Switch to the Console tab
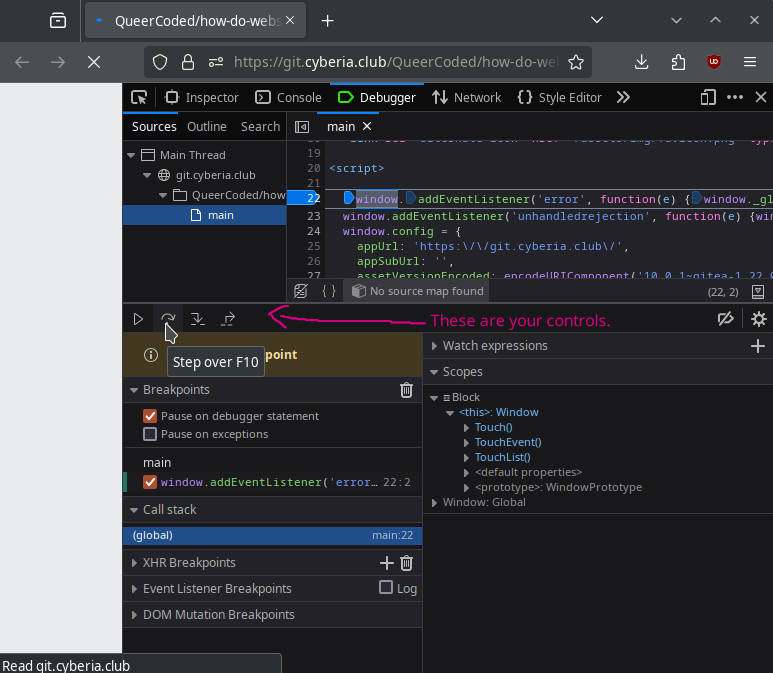Viewport: 773px width, 673px height. (x=288, y=98)
